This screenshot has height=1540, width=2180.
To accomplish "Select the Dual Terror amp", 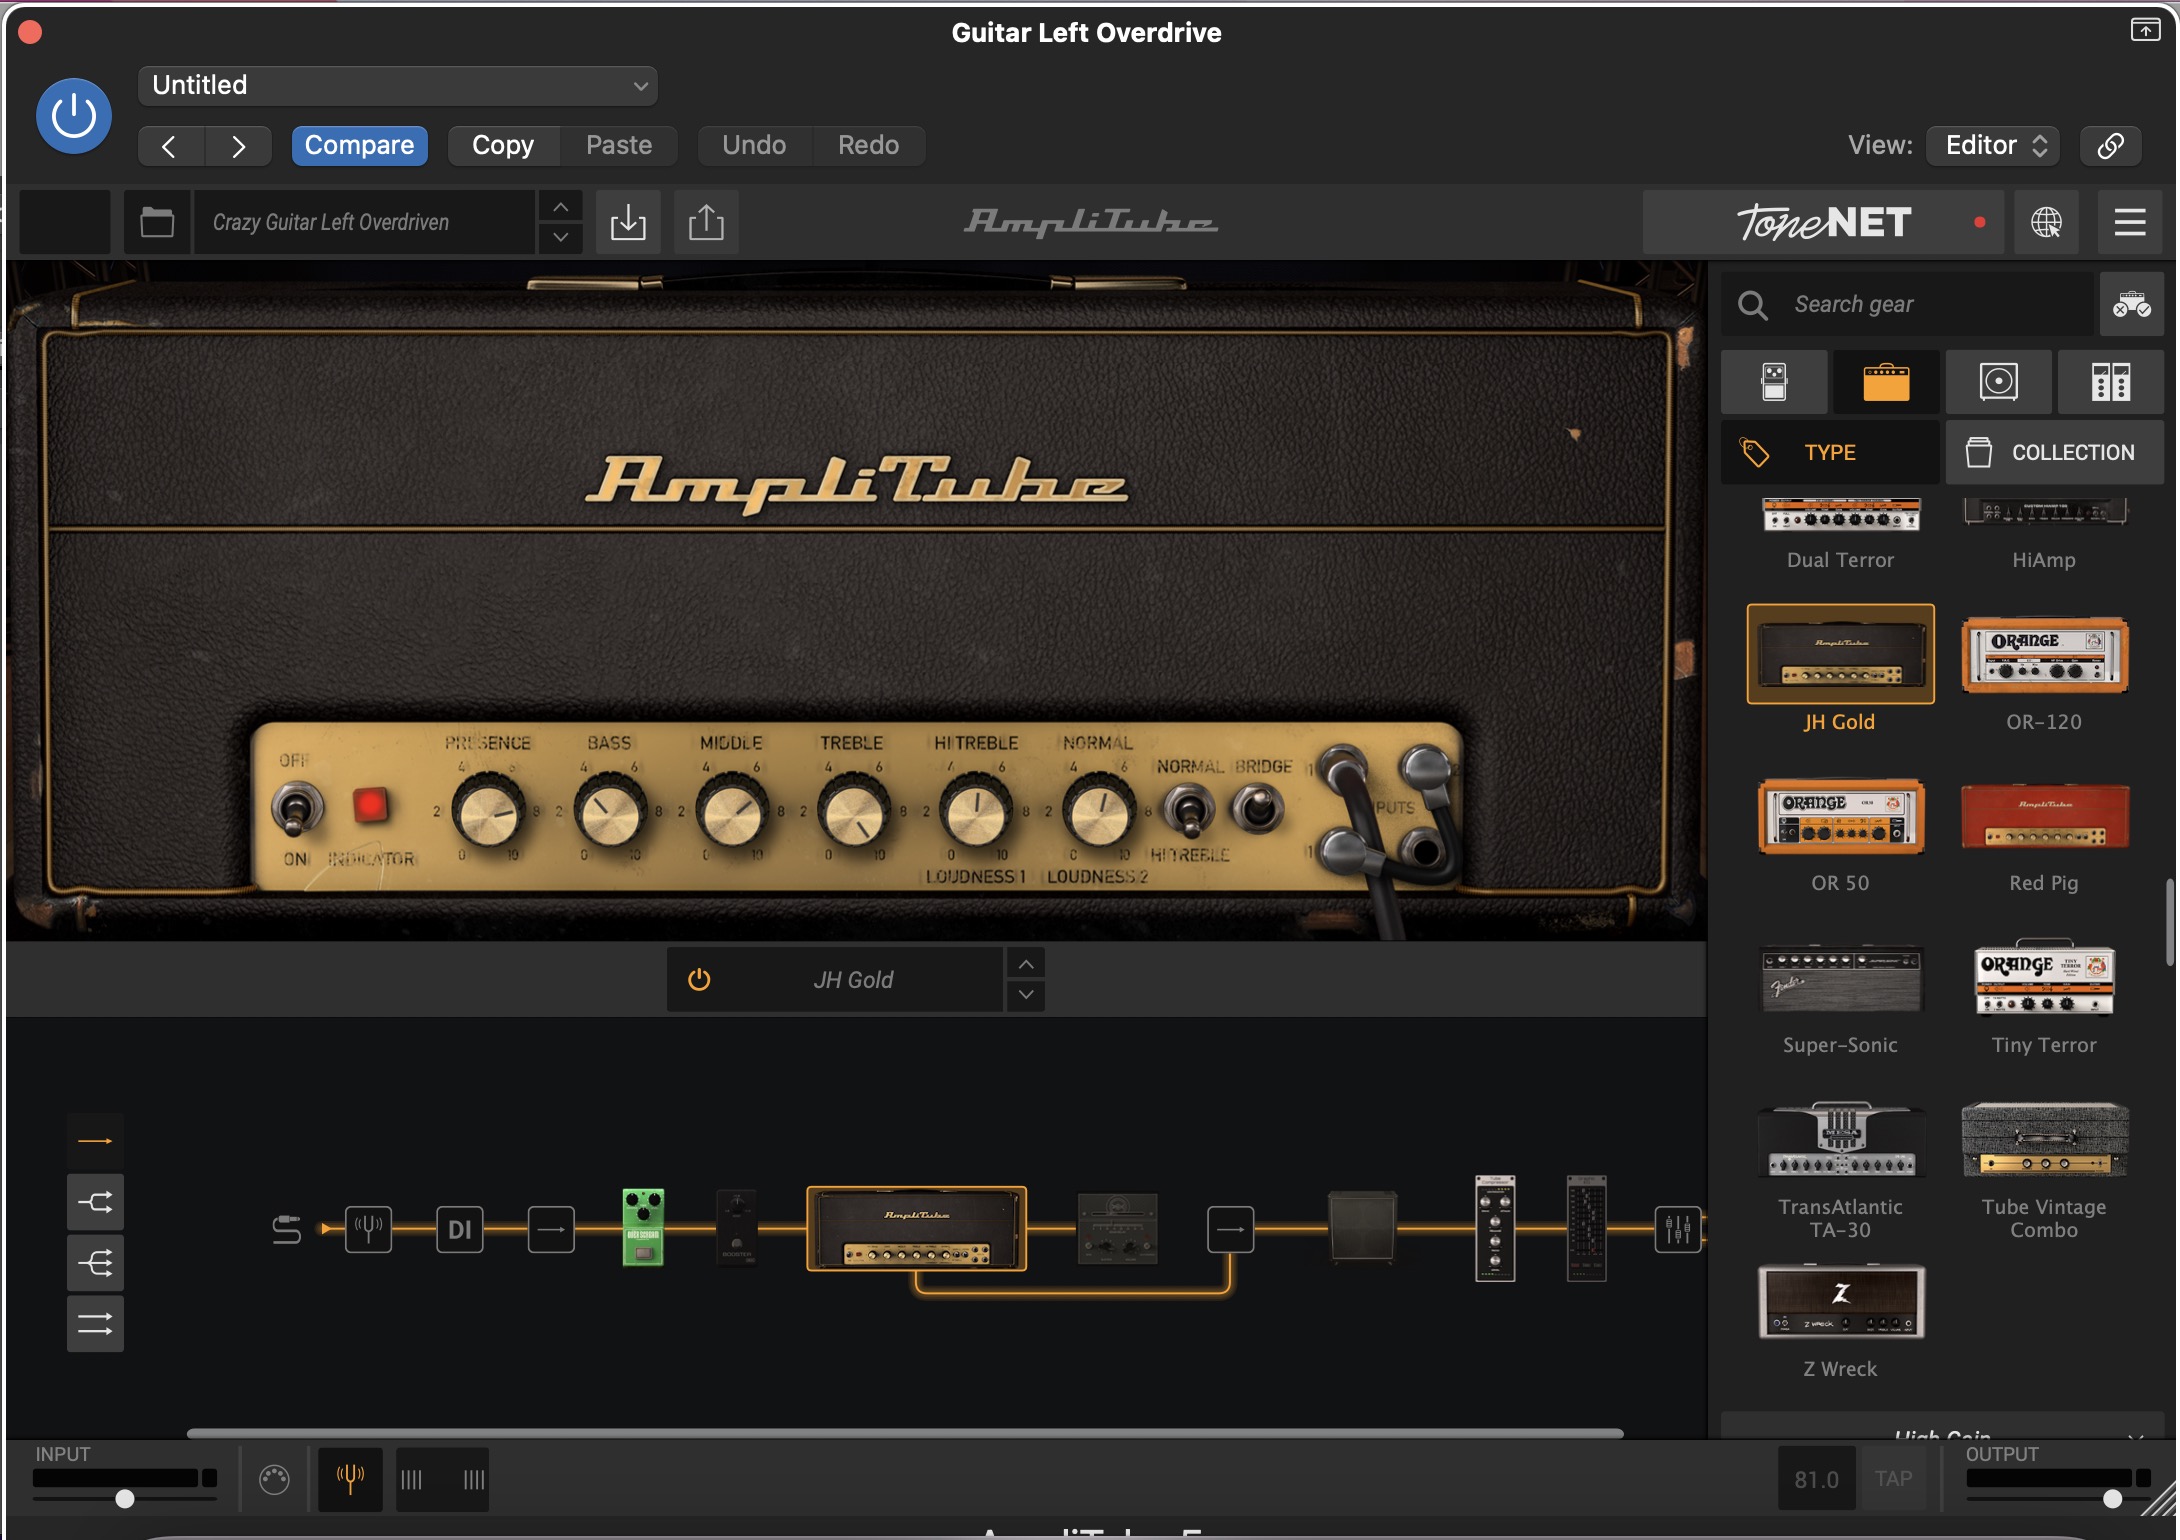I will coord(1840,535).
